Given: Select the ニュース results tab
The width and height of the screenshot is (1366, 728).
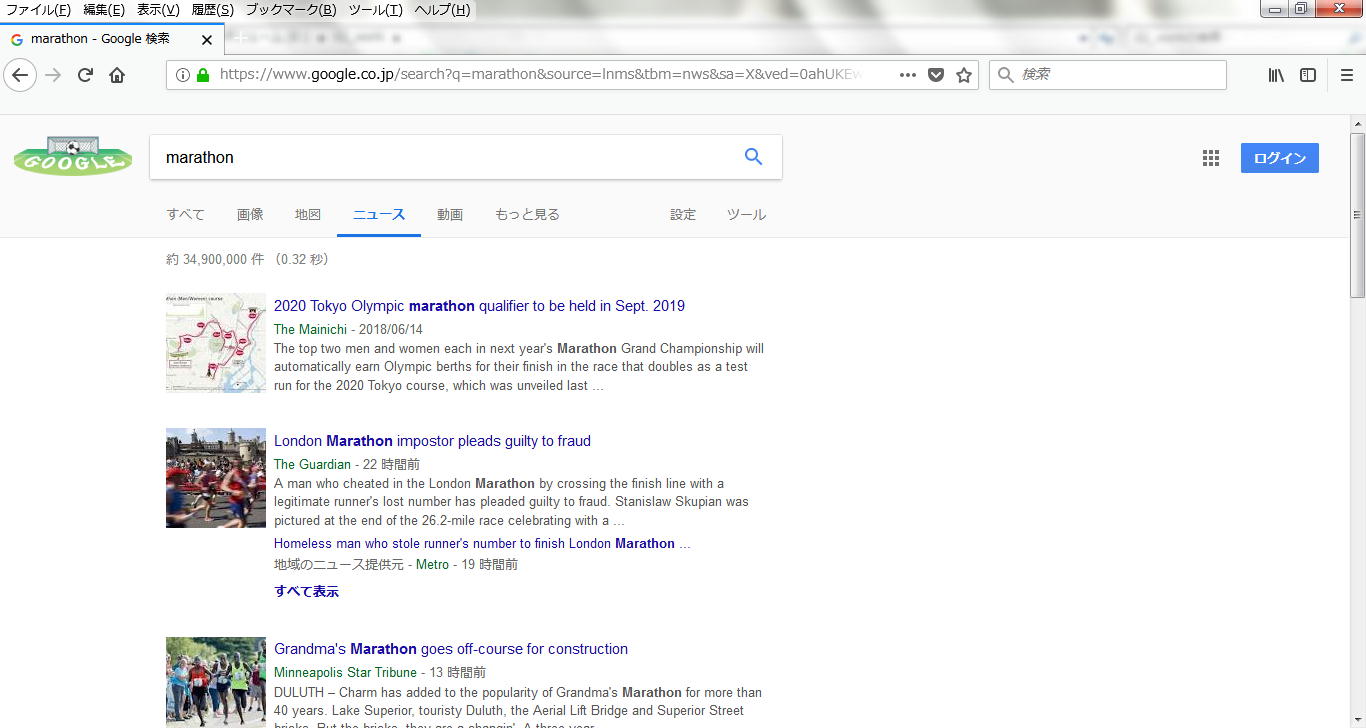Looking at the screenshot, I should click(379, 214).
